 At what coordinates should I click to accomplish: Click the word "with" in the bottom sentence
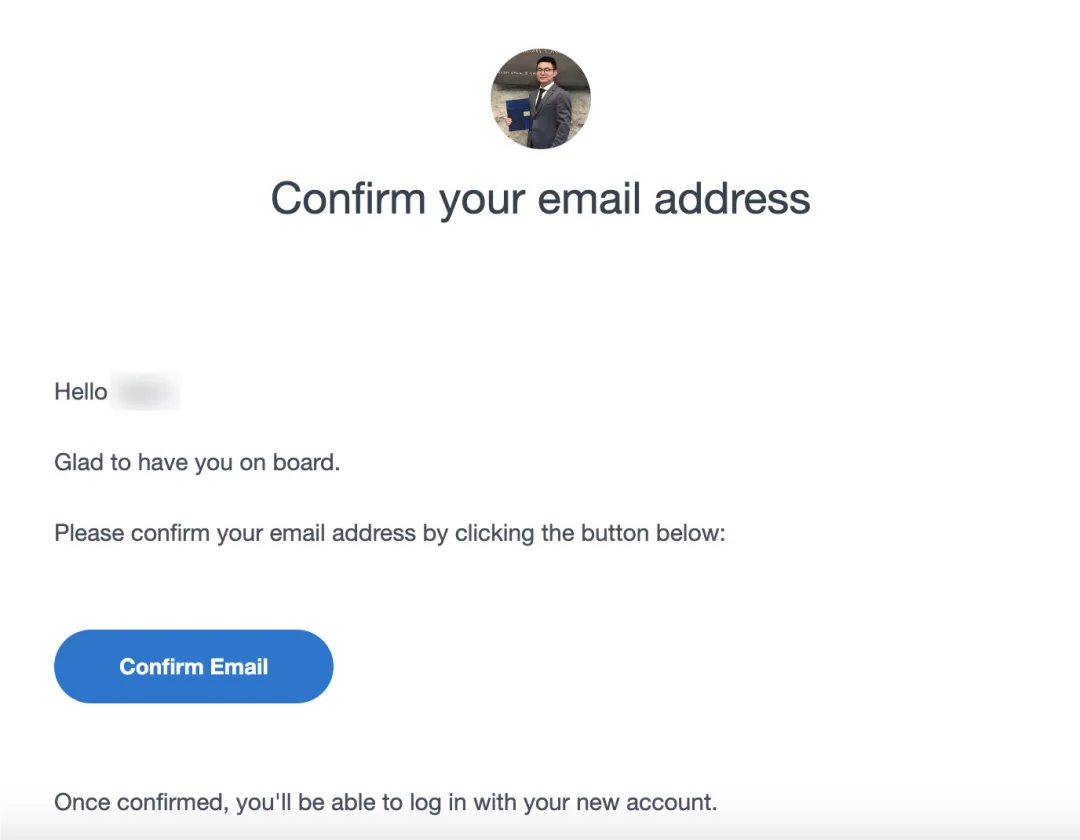pyautogui.click(x=495, y=802)
